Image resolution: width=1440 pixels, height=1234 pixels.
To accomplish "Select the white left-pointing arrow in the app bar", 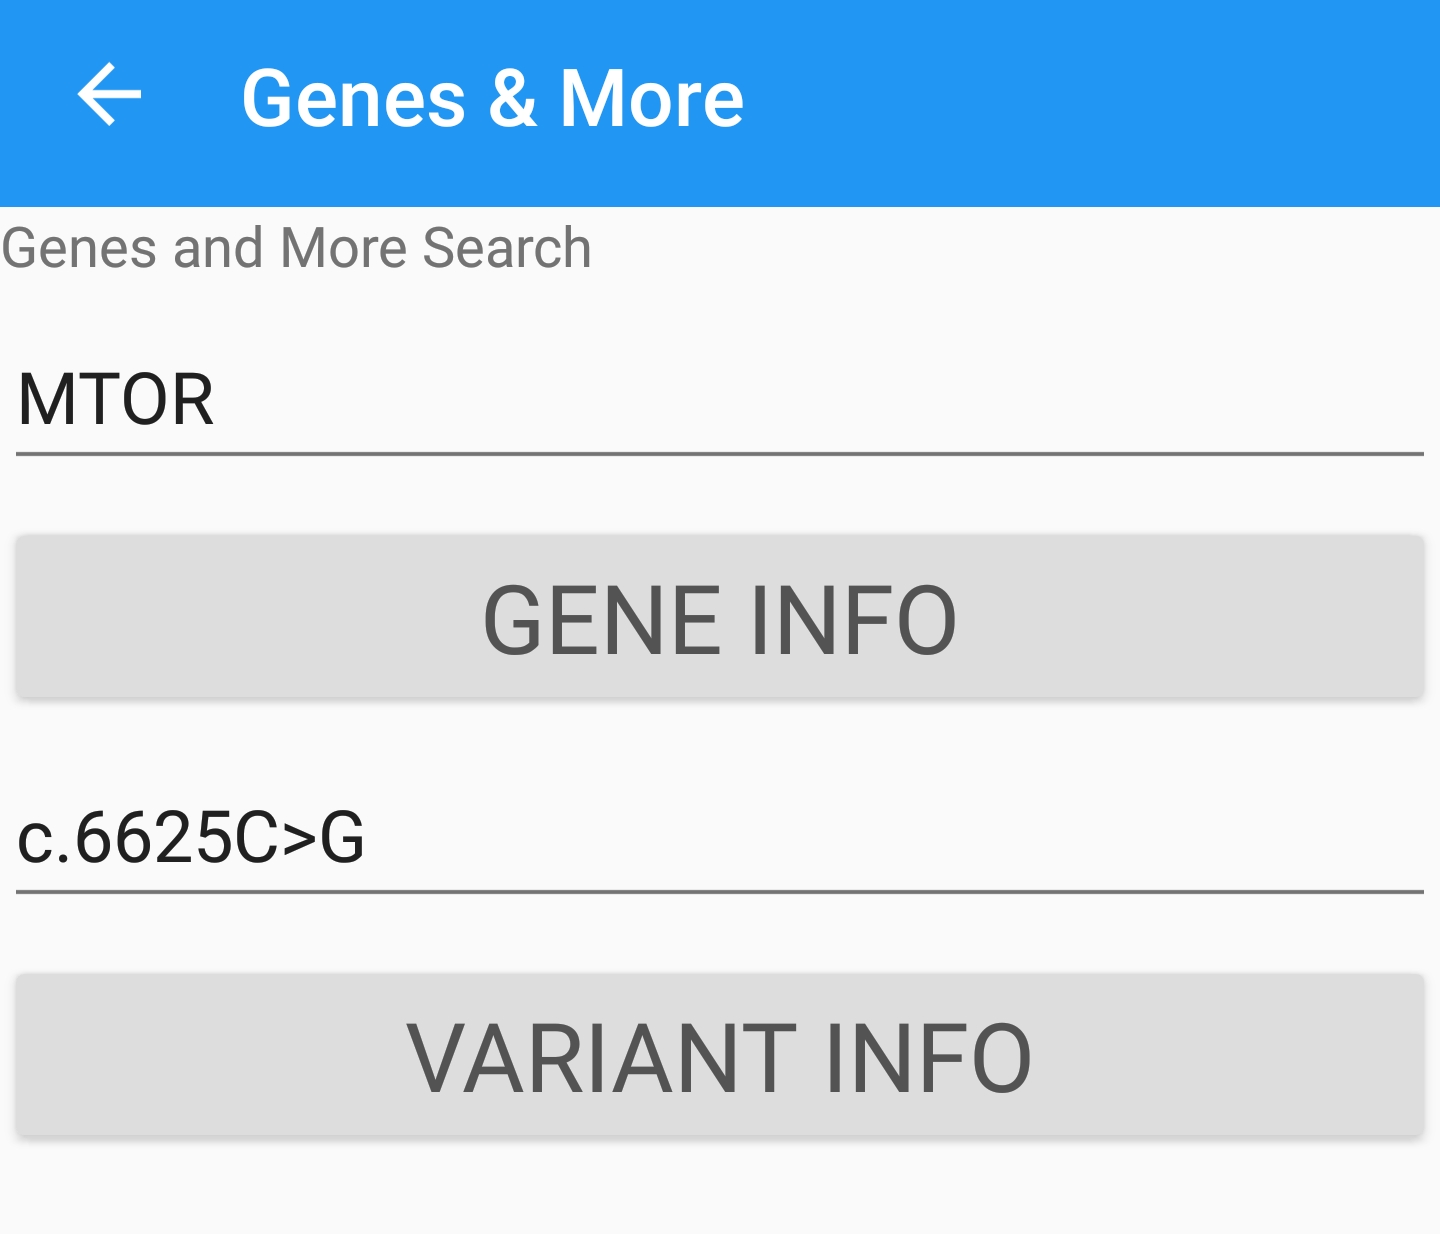I will [x=109, y=96].
